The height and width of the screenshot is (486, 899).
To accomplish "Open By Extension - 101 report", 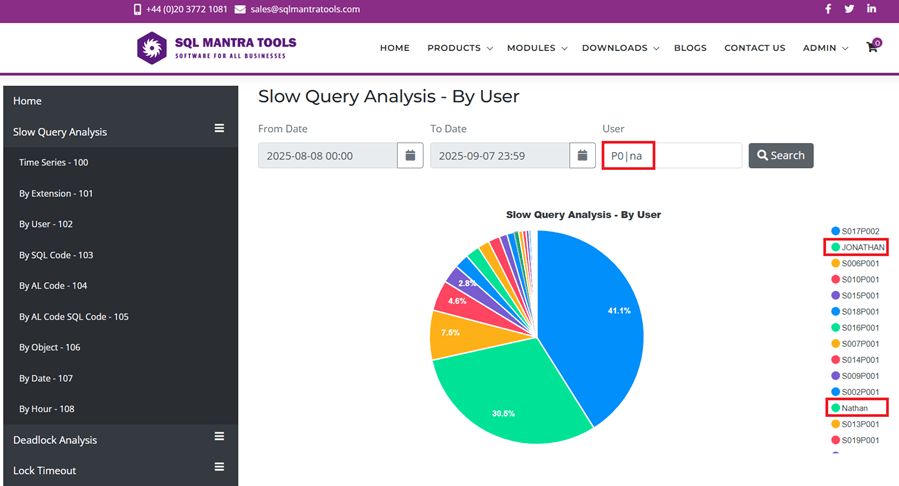I will click(x=56, y=194).
